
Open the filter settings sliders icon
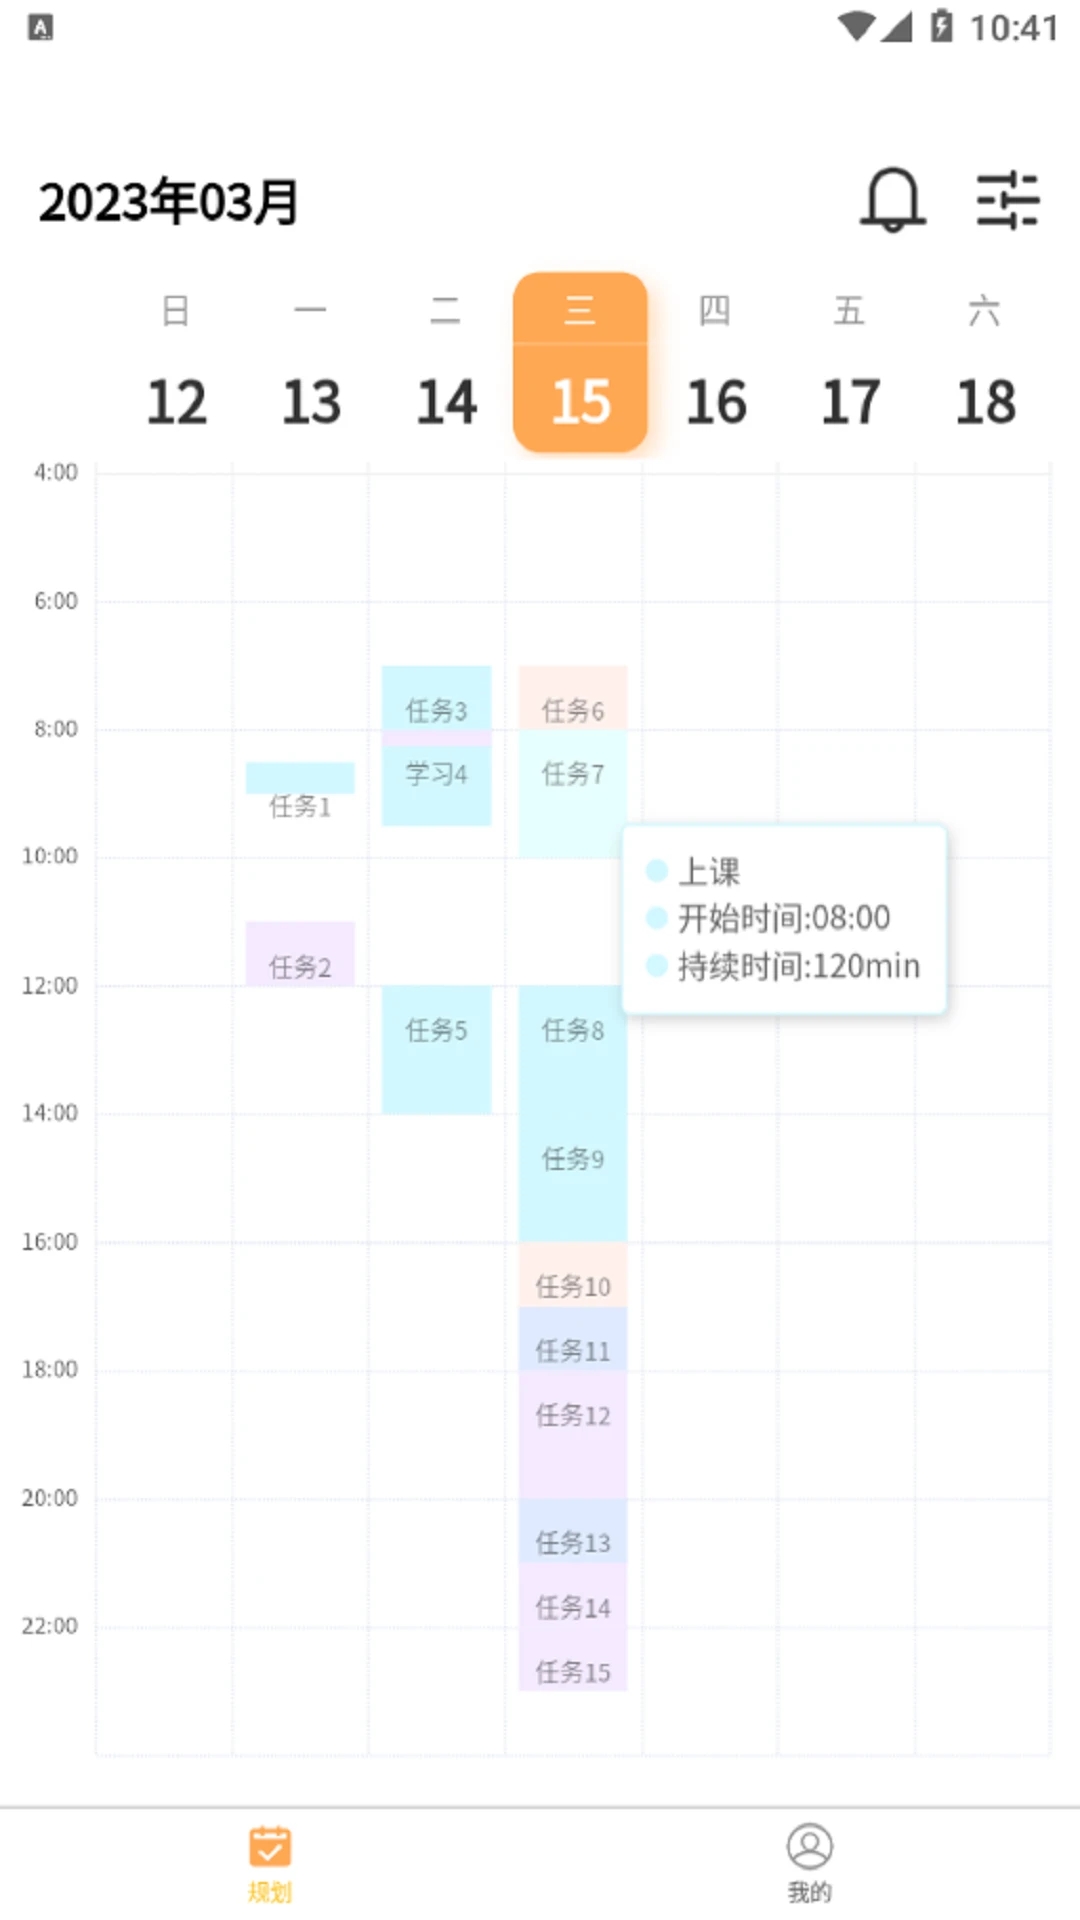click(1008, 200)
